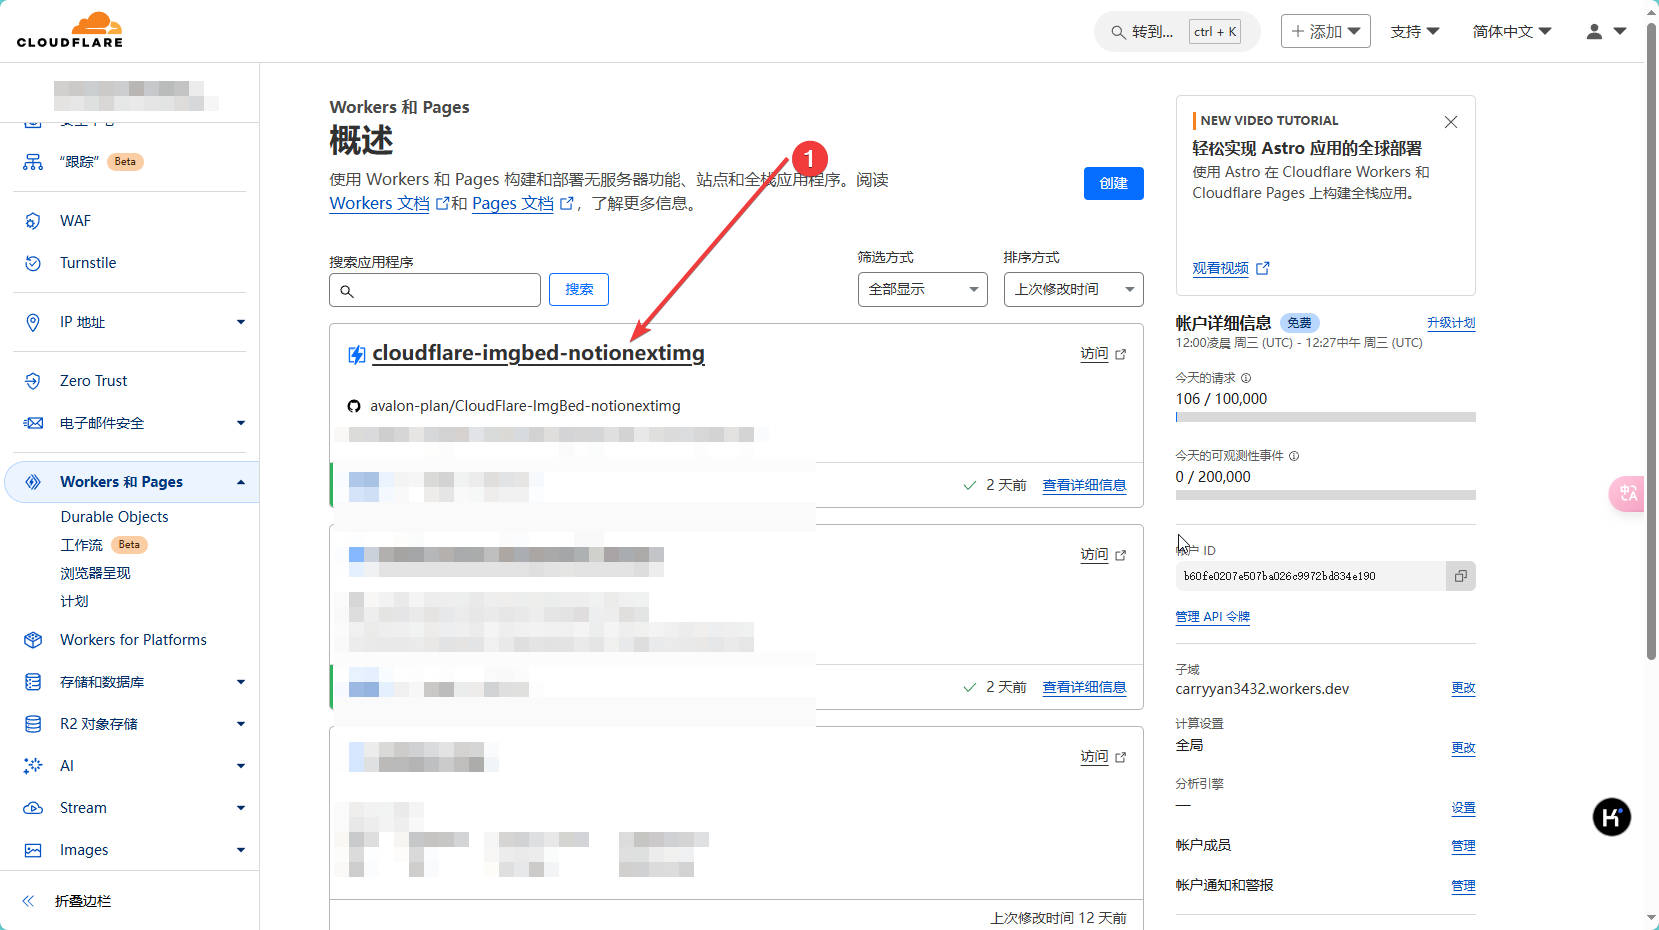Open 工作流 in the sidebar

tap(82, 545)
